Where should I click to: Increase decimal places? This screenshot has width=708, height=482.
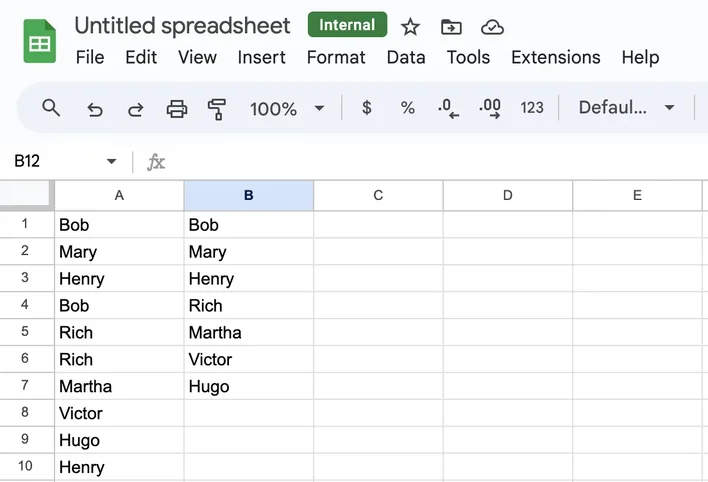[490, 108]
